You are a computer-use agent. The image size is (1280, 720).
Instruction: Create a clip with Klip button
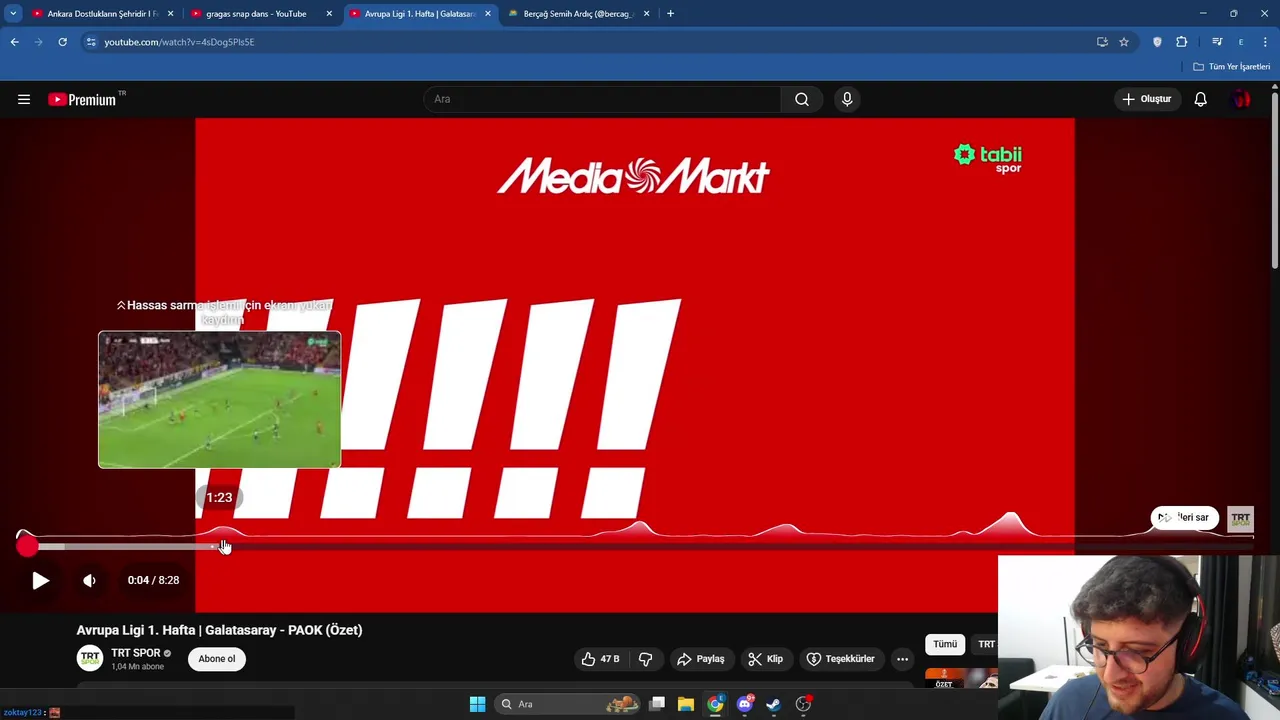point(766,659)
